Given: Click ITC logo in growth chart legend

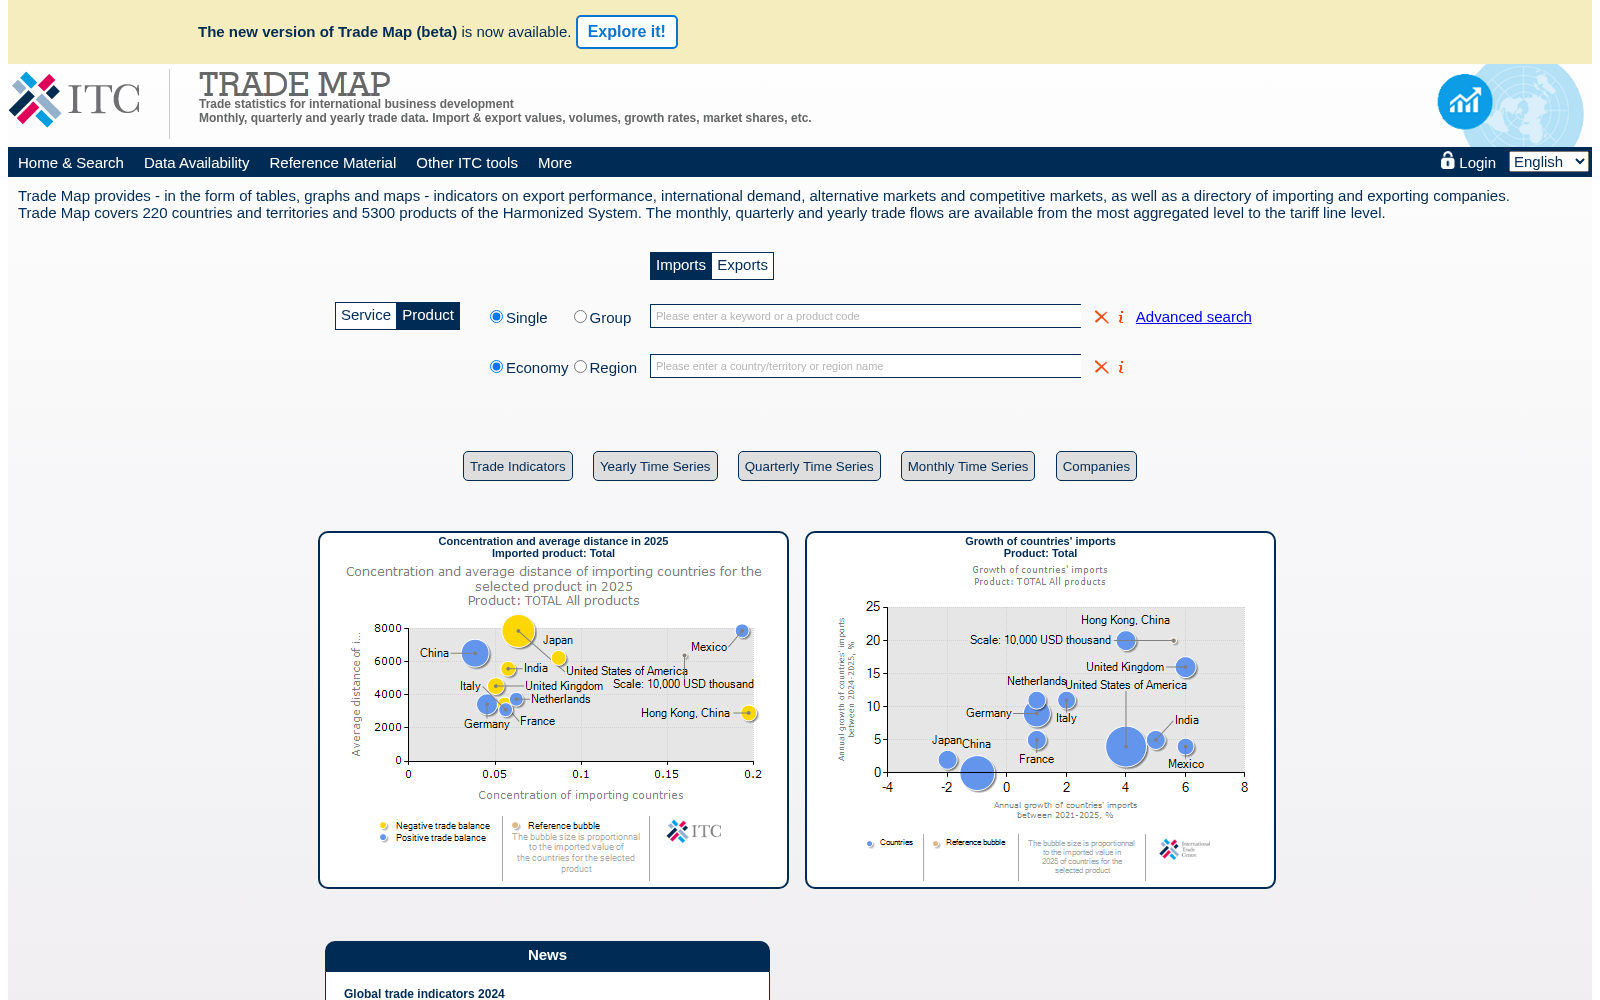Looking at the screenshot, I should pyautogui.click(x=1184, y=849).
